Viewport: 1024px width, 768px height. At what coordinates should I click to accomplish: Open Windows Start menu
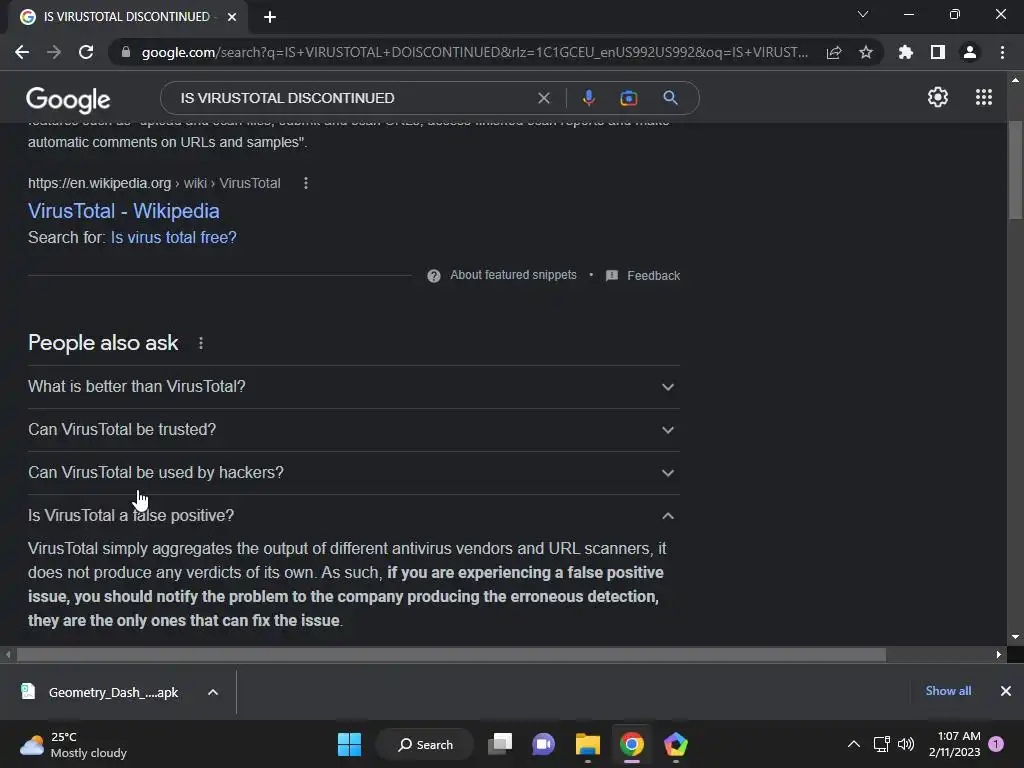(349, 744)
